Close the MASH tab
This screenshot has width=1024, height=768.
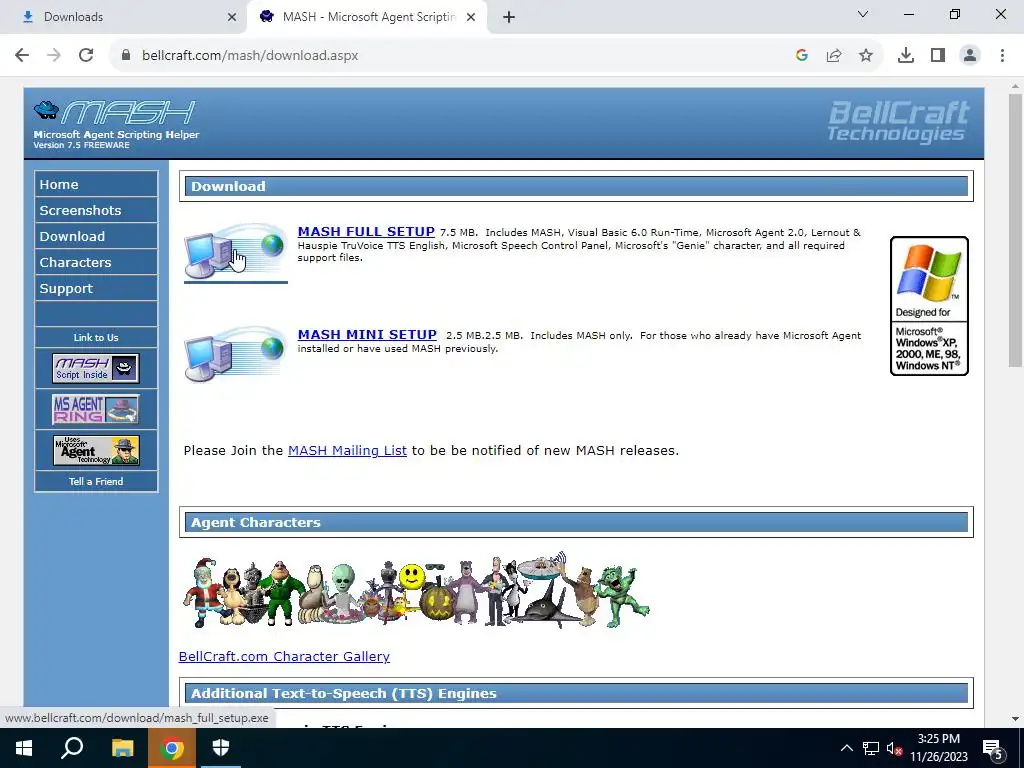click(471, 17)
